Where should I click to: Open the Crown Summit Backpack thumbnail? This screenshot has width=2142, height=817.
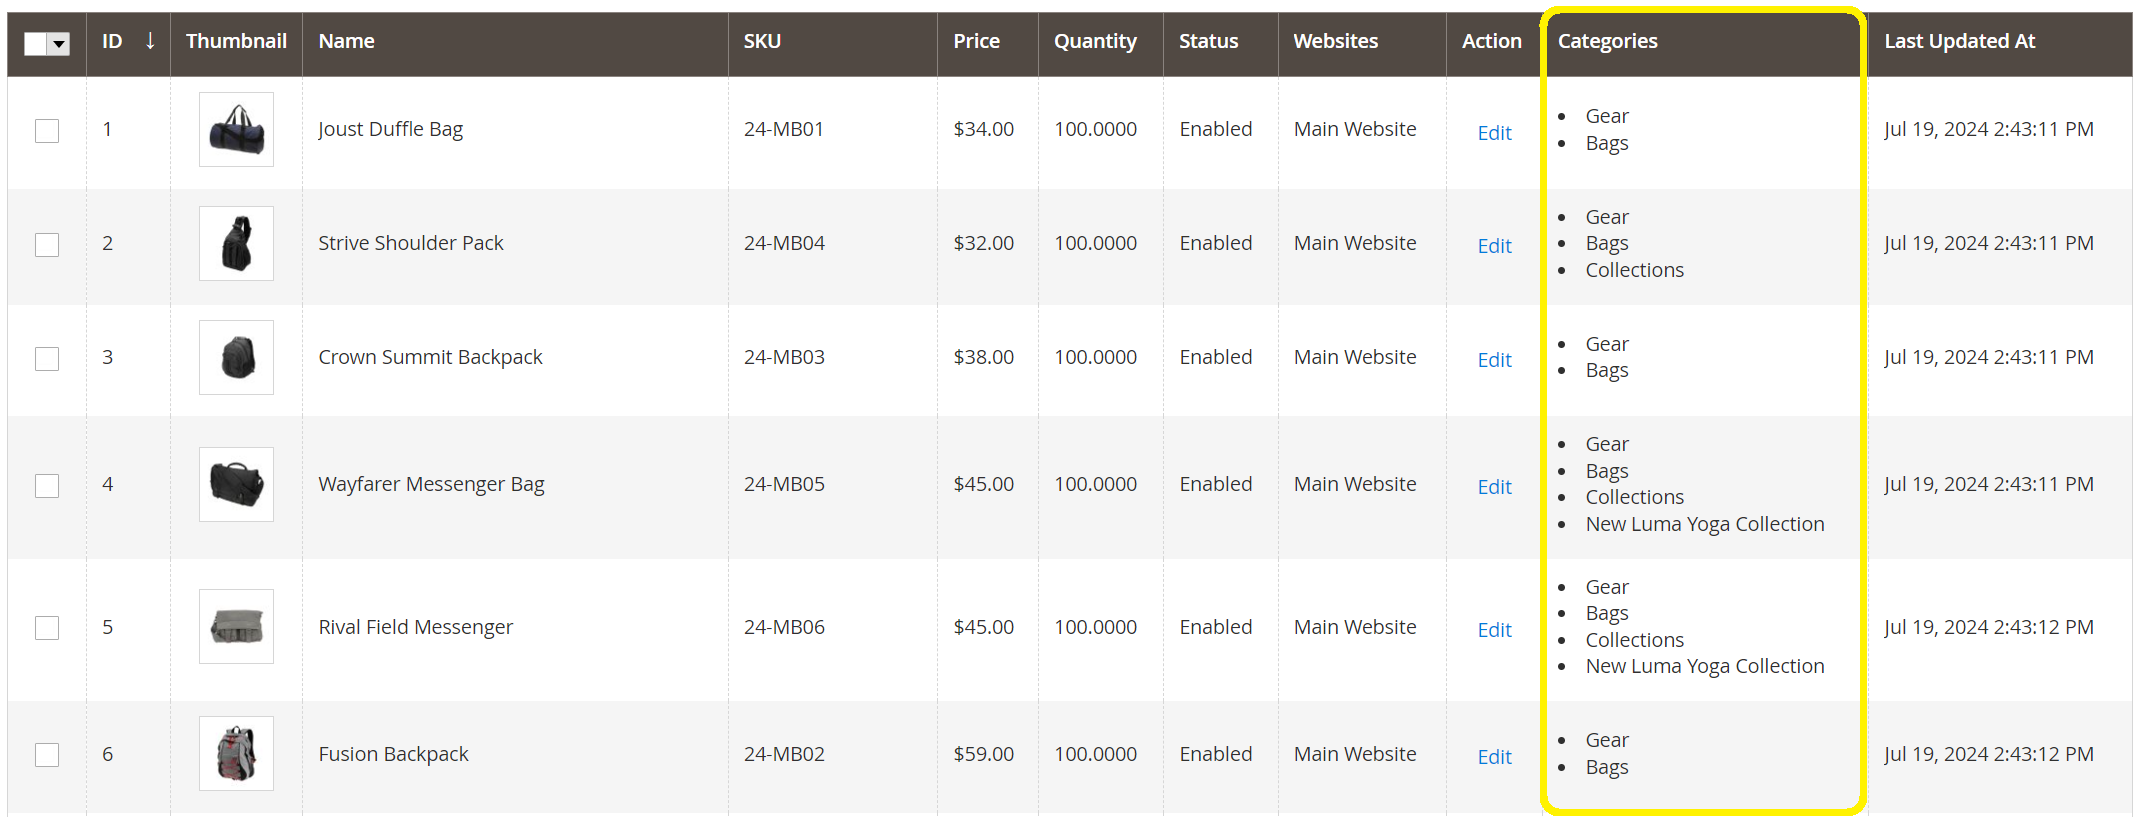point(236,358)
